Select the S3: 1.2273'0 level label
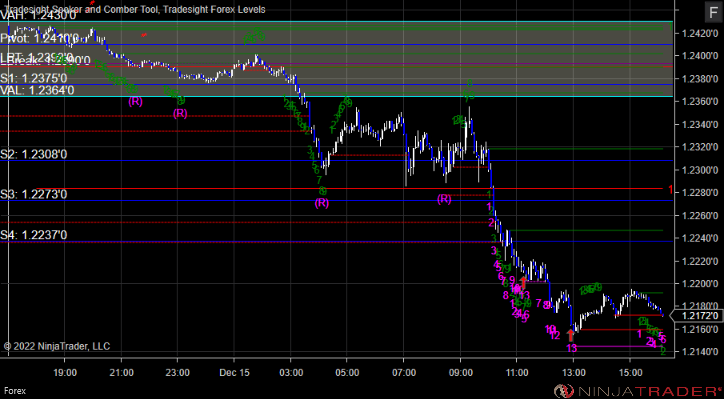This screenshot has height=399, width=724. [x=33, y=194]
